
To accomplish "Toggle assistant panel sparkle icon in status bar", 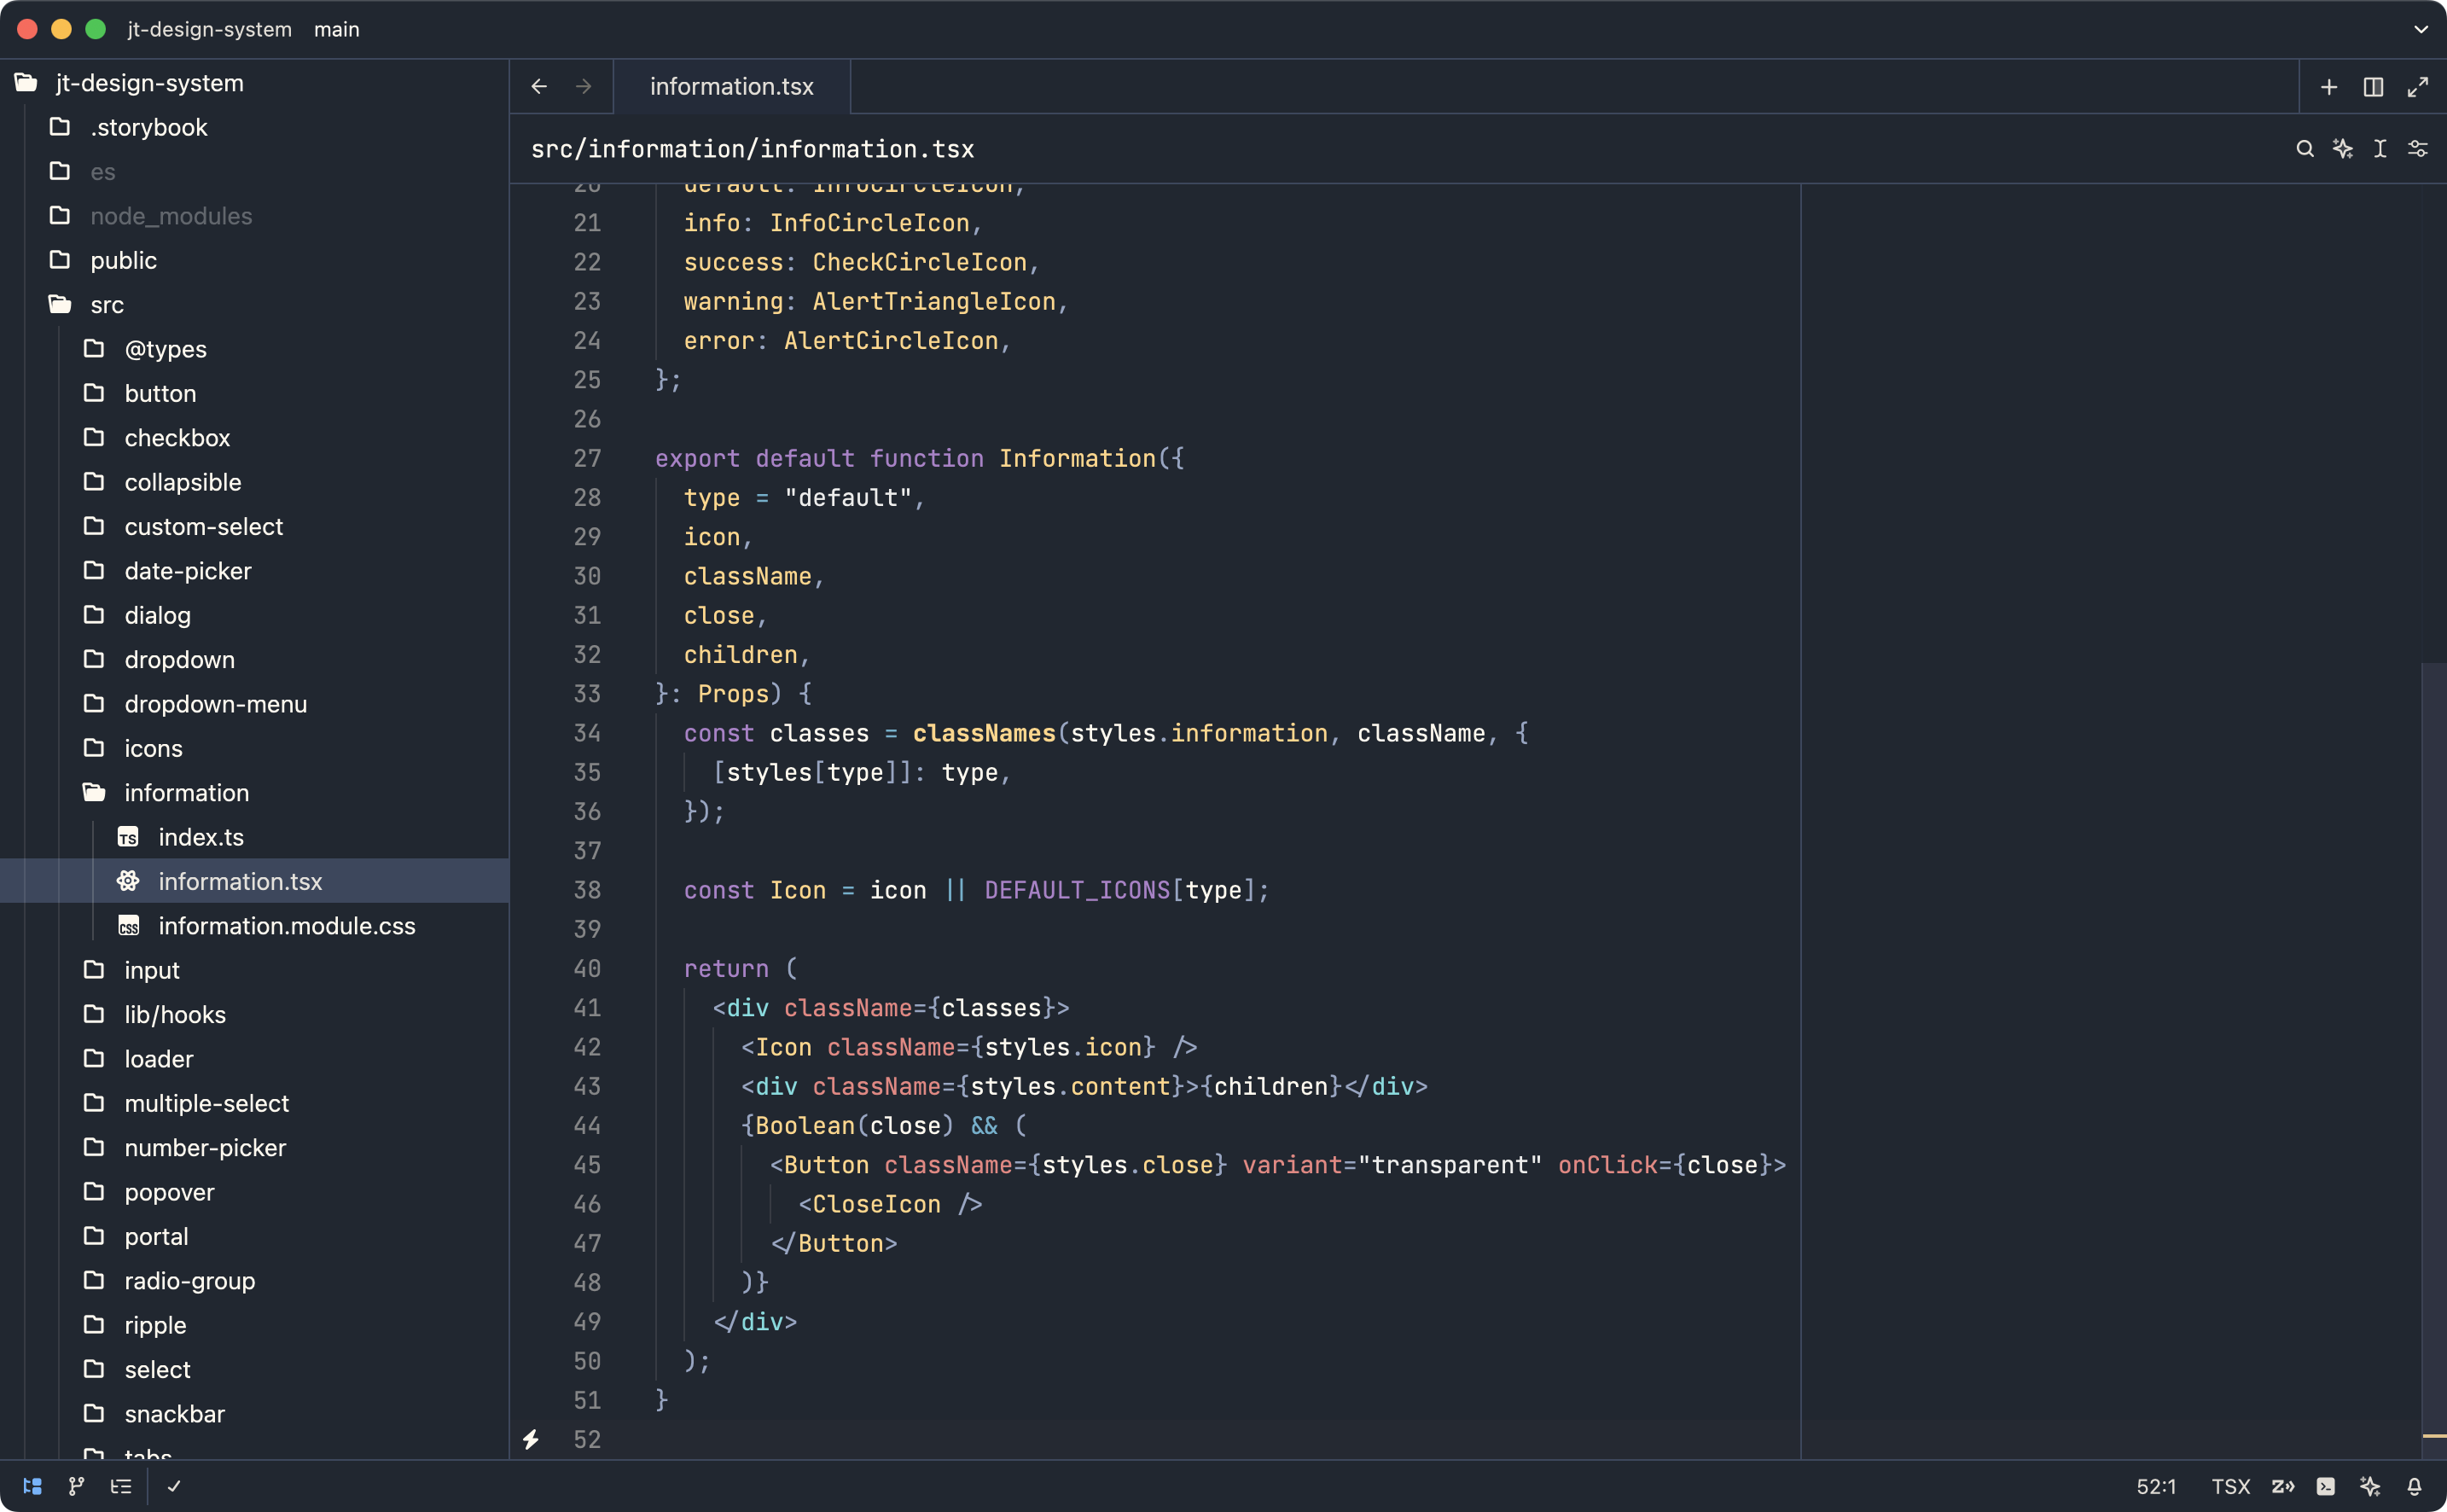I will [2370, 1486].
